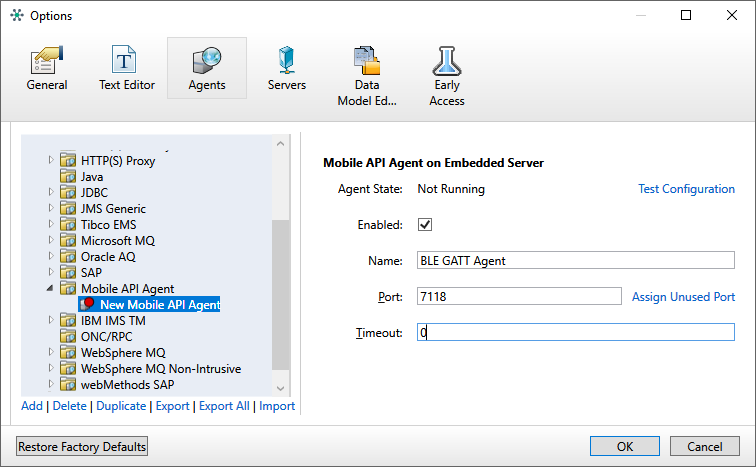
Task: Click the Test Configuration link
Action: pos(686,189)
